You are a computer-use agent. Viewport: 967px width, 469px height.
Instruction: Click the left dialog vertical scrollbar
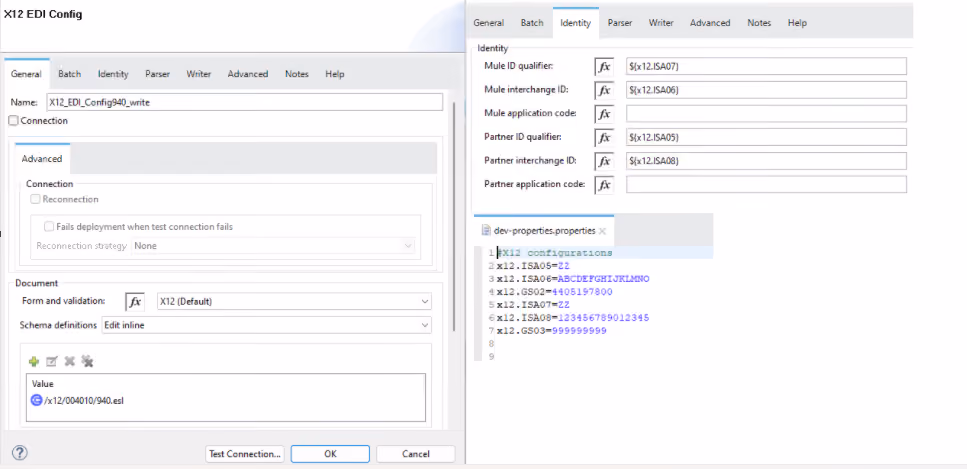tap(455, 216)
